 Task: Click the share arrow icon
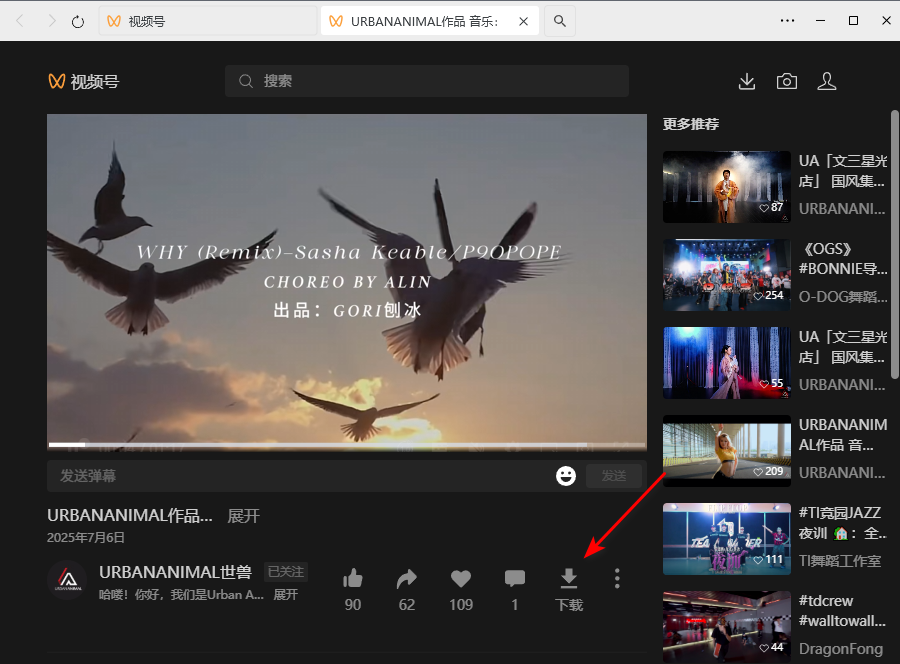tap(406, 579)
